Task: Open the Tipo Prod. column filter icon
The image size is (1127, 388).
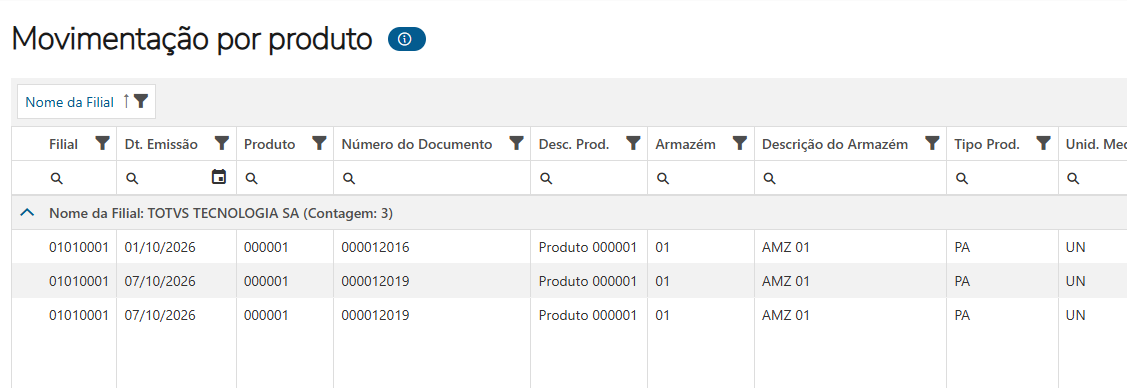Action: point(1044,144)
